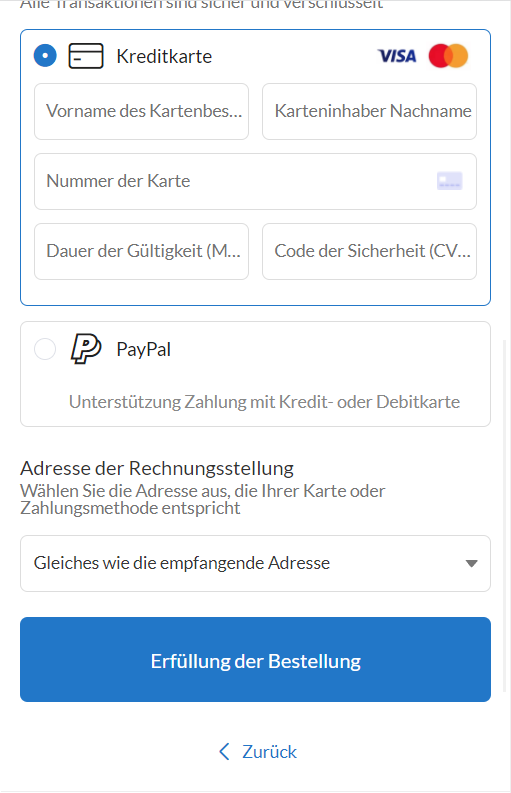Focus the Nummer der Karte field
Viewport: 511px width, 793px height.
256,181
